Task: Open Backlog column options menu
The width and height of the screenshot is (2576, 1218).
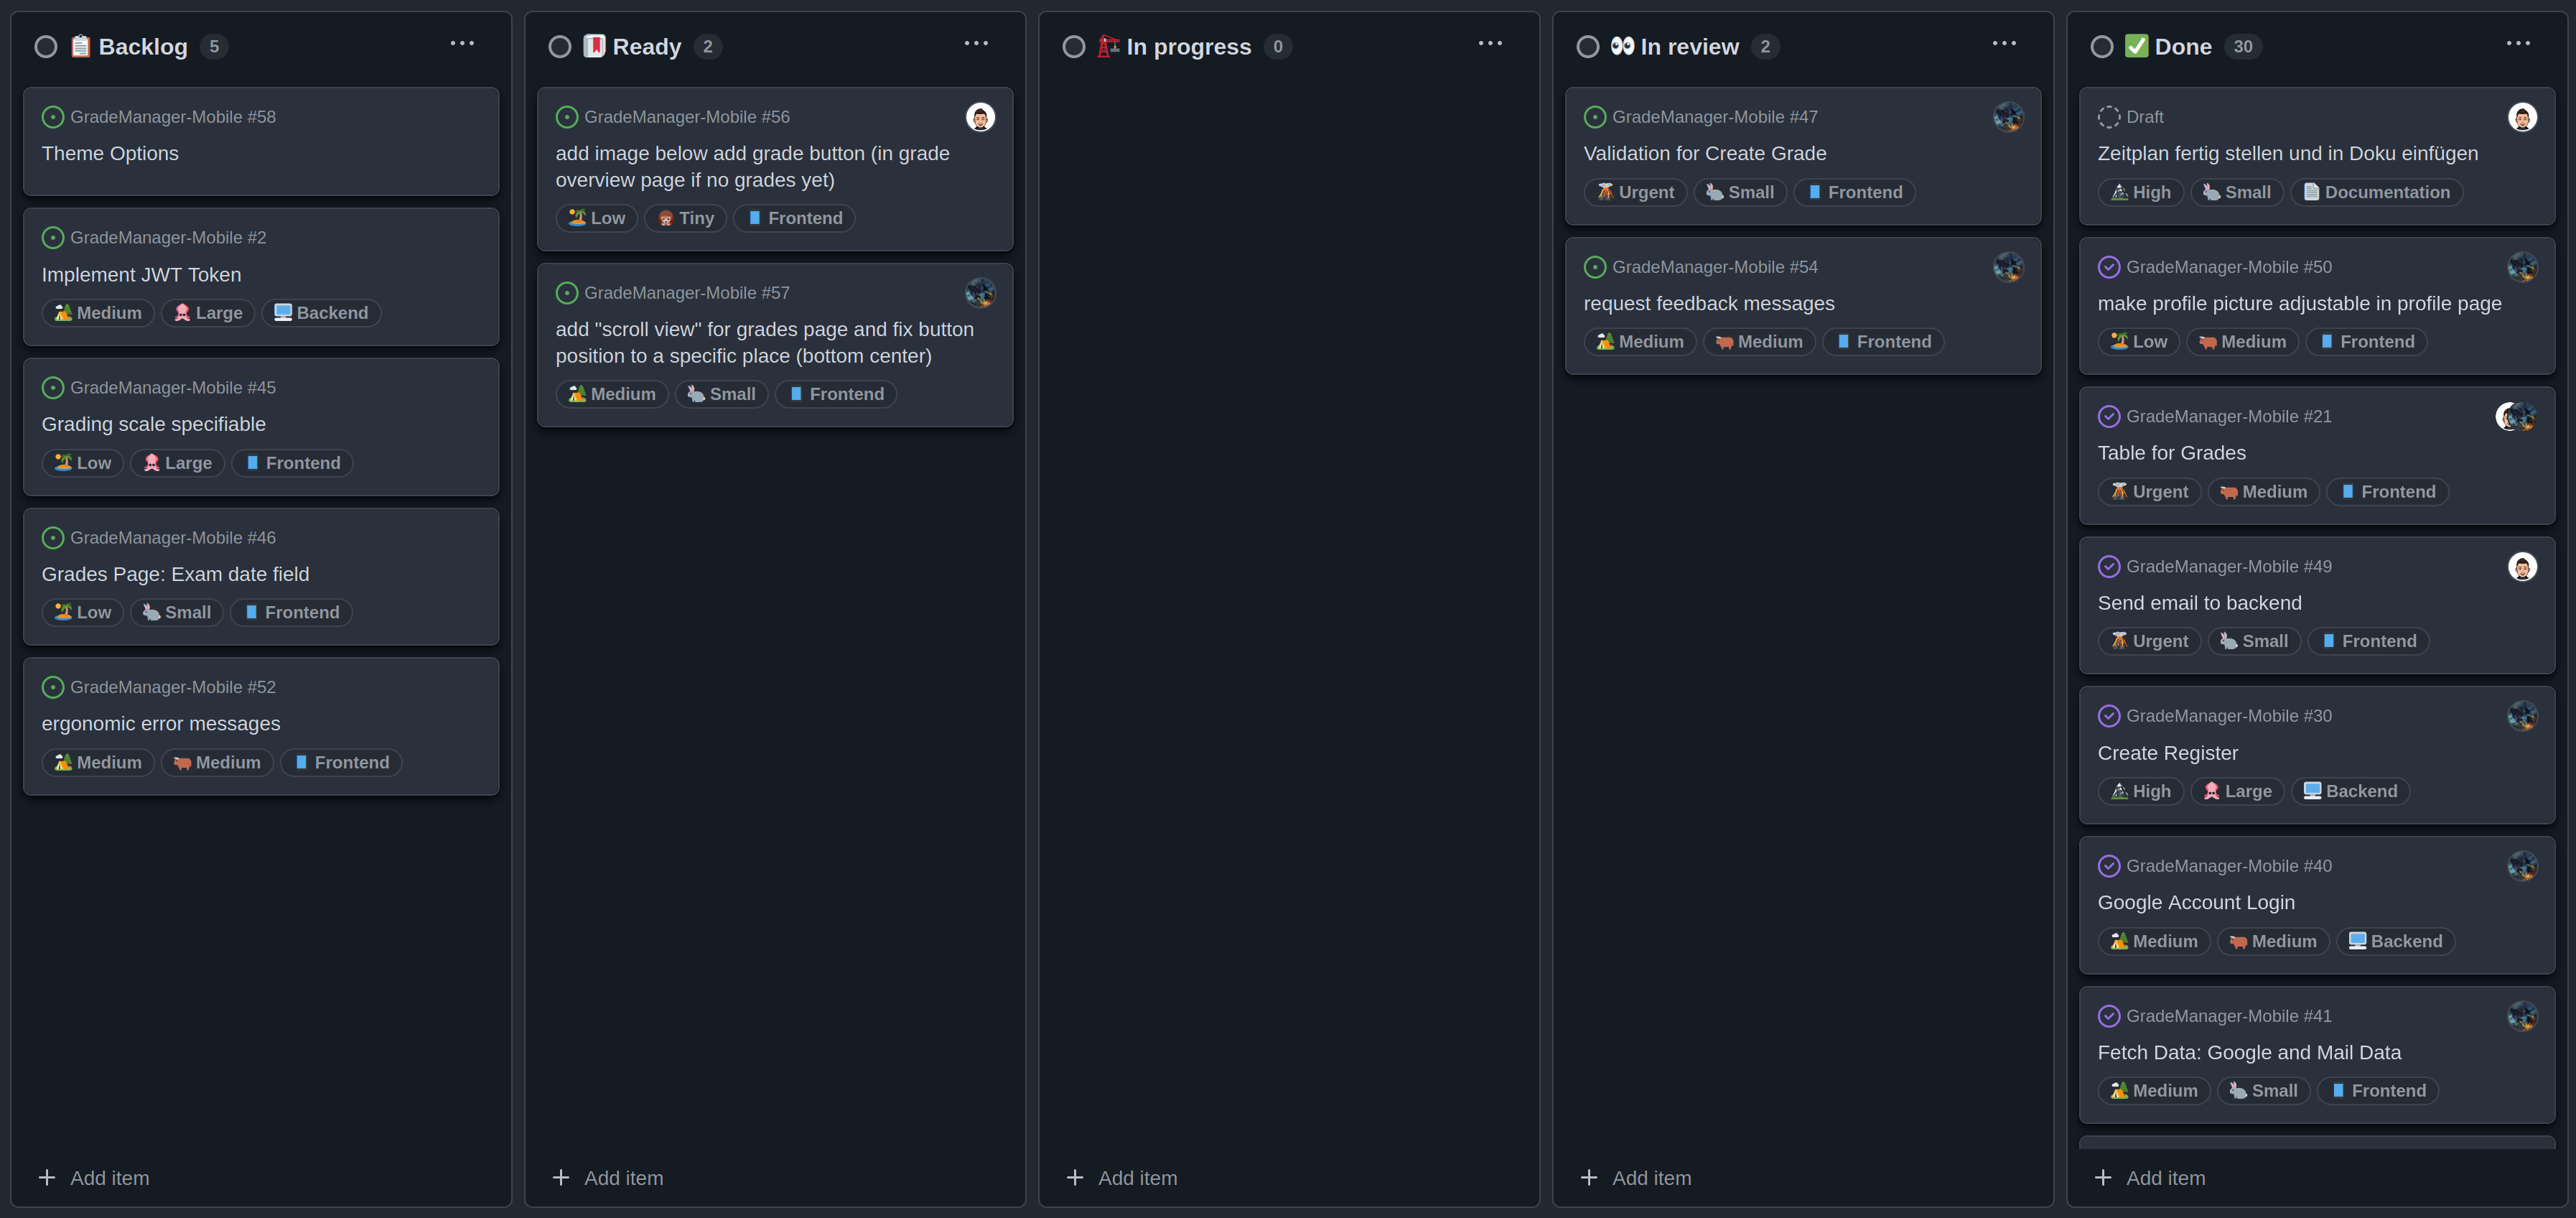Action: click(462, 43)
